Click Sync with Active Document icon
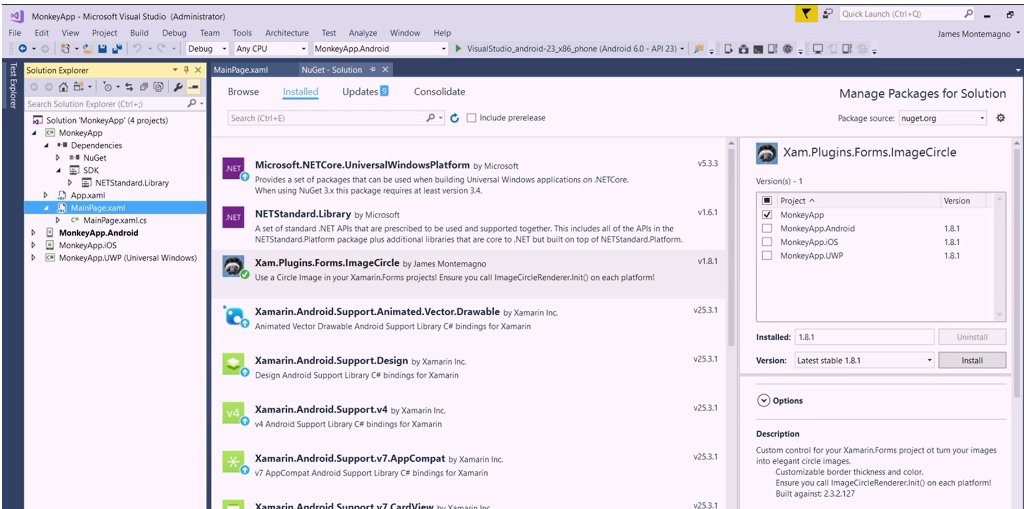1024x509 pixels. (x=129, y=87)
